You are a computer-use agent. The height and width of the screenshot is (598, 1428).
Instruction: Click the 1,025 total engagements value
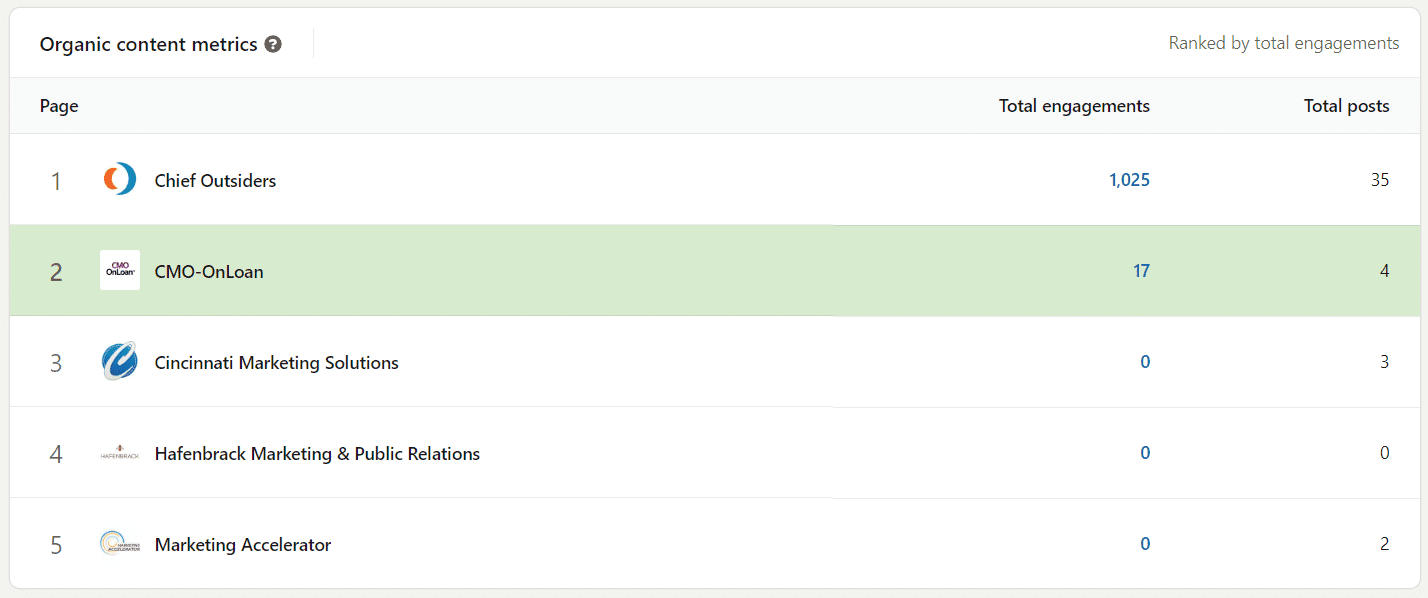pos(1129,180)
